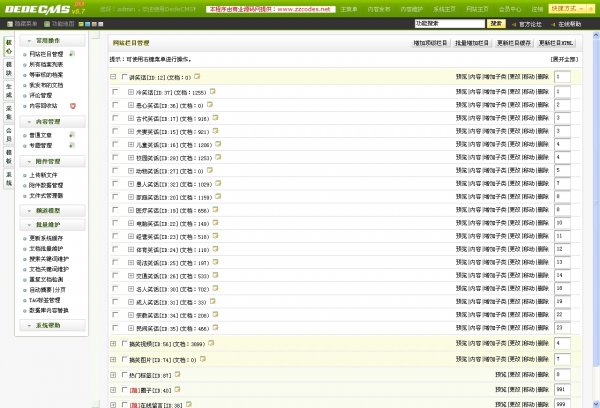Screen dimensions: 600x408
Task: Collapse the 常用操作 sidebar section
Action: (52, 41)
